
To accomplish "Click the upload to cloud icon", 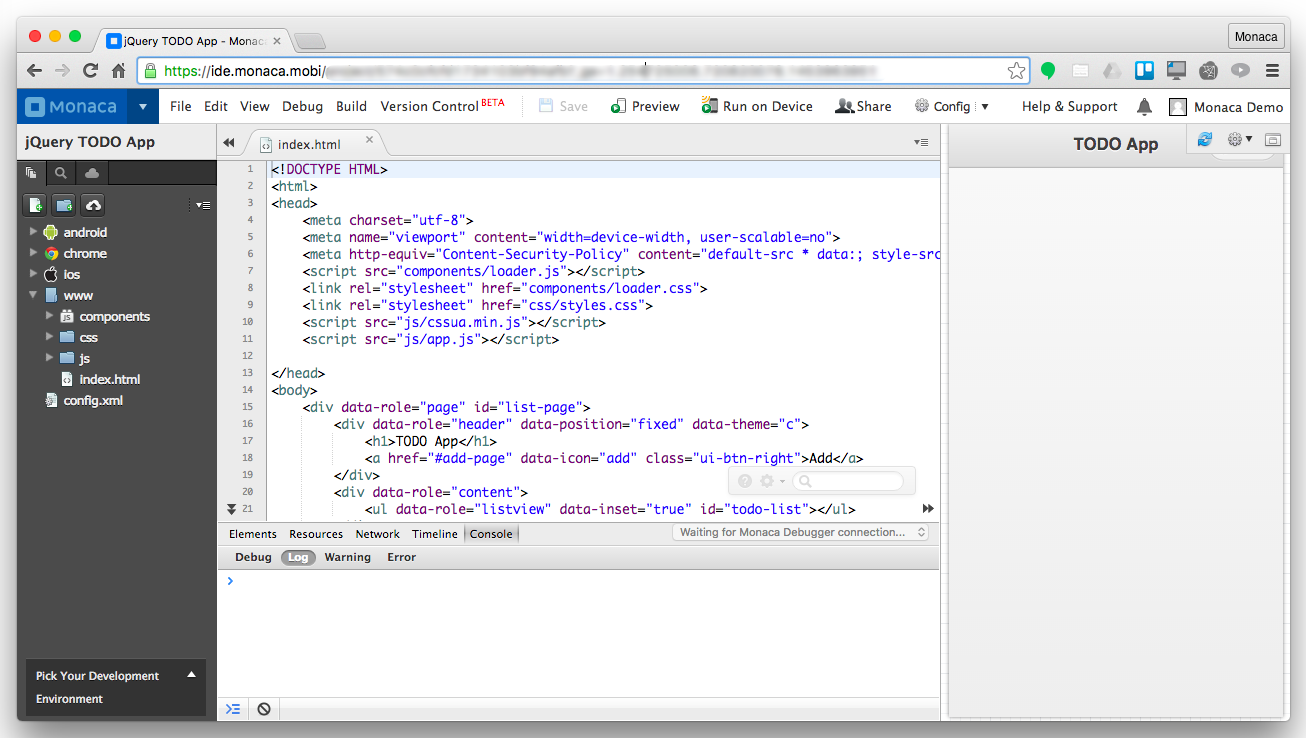I will [93, 205].
